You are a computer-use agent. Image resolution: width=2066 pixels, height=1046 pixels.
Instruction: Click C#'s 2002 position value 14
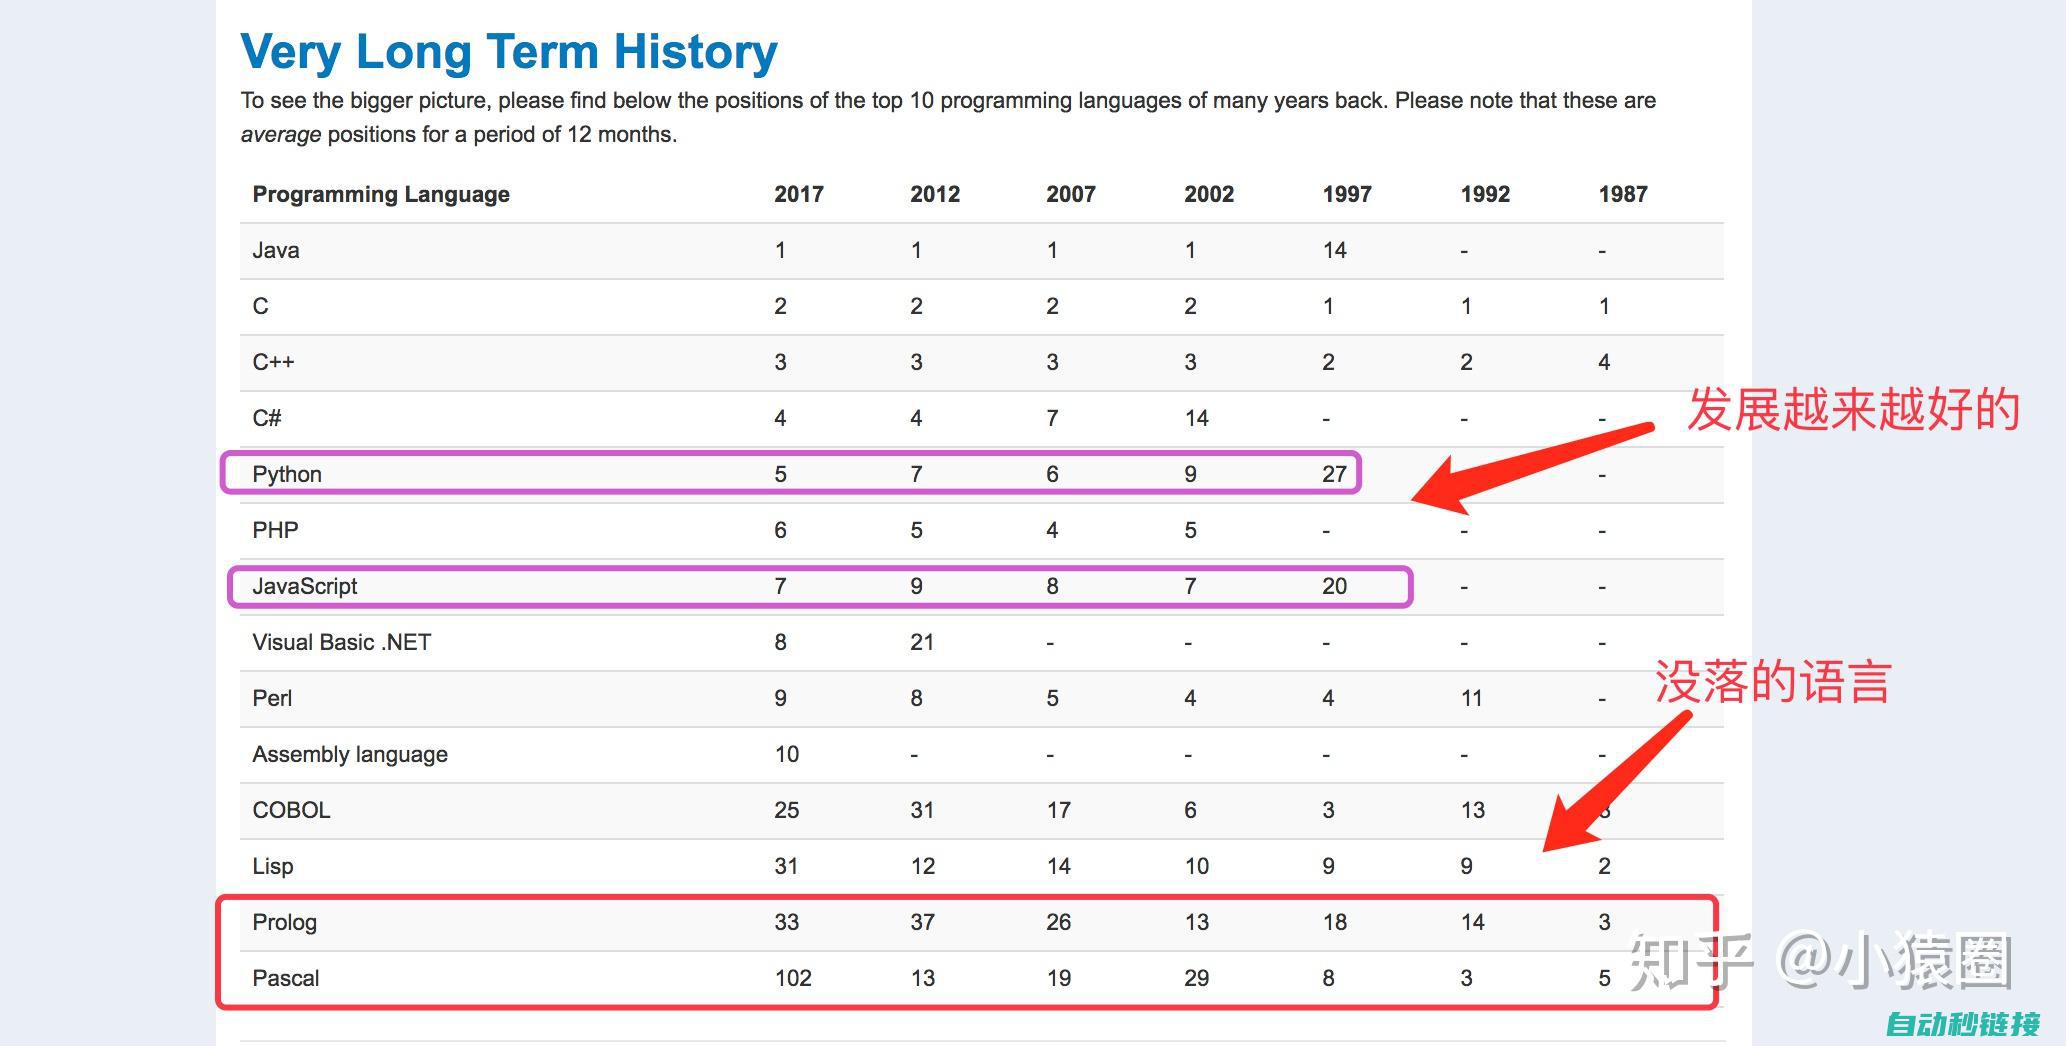[x=1197, y=418]
